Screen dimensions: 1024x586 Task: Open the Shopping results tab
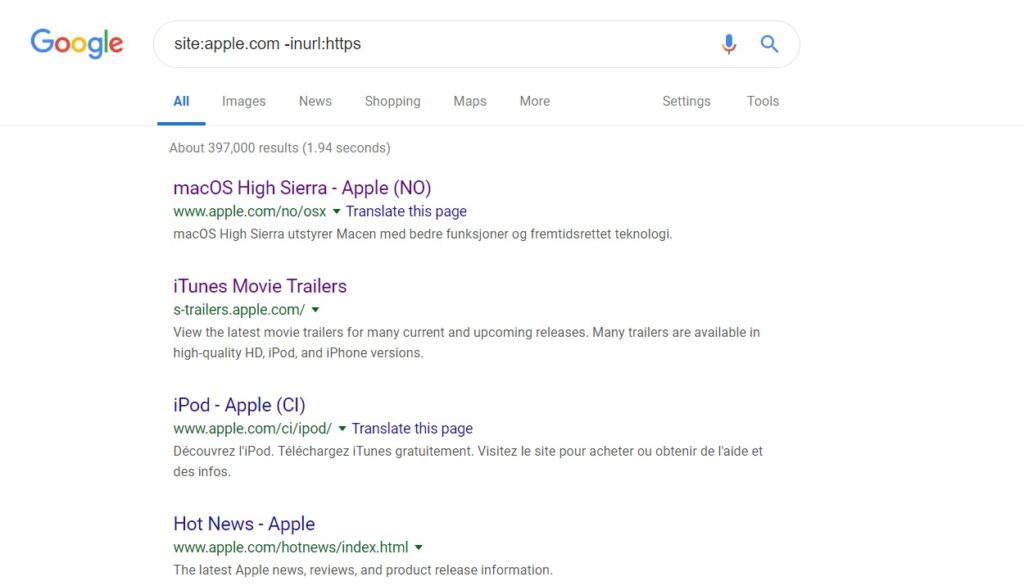(x=392, y=101)
